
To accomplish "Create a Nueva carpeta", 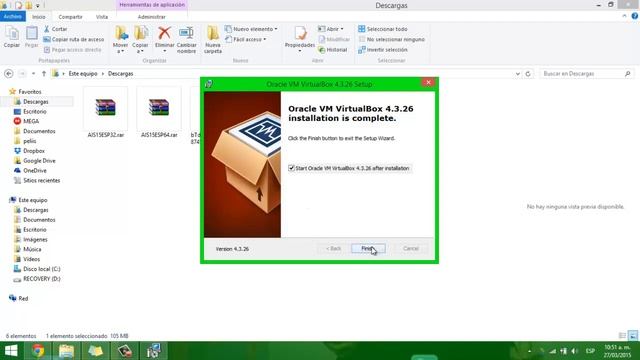I will pyautogui.click(x=213, y=40).
